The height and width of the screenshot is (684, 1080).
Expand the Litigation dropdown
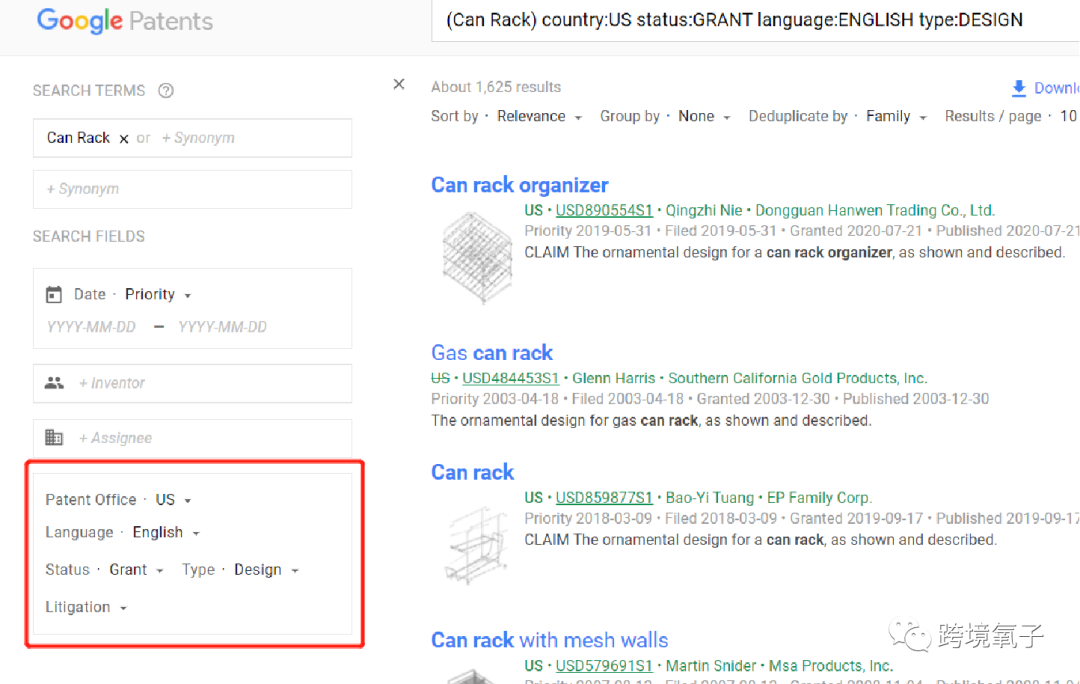[x=86, y=607]
